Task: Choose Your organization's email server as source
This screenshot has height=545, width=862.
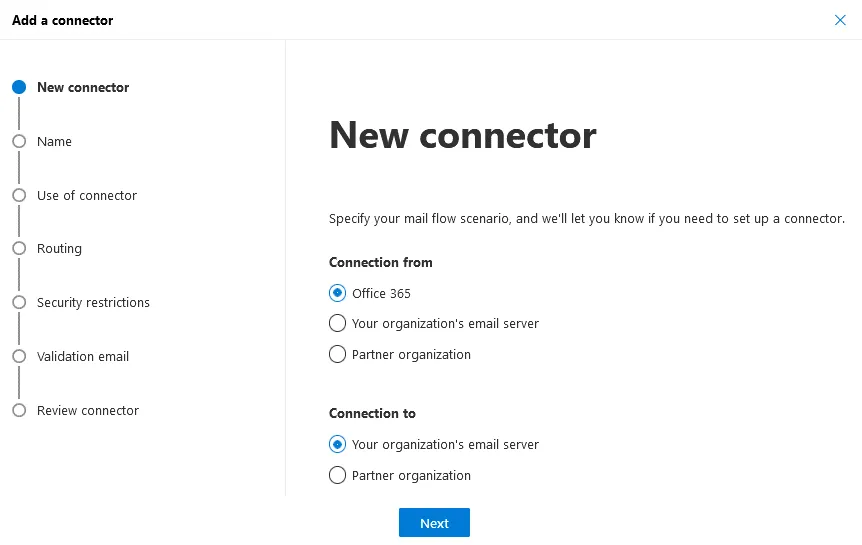Action: tap(337, 323)
